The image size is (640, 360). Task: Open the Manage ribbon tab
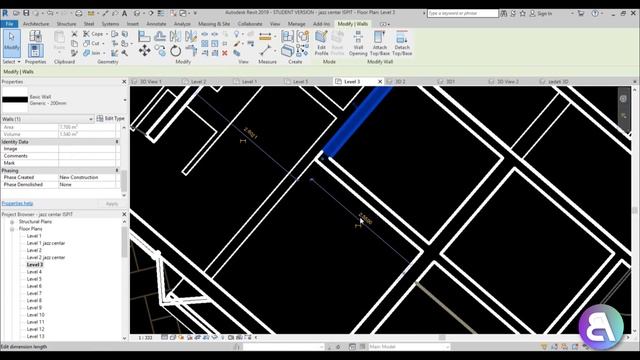[296, 24]
